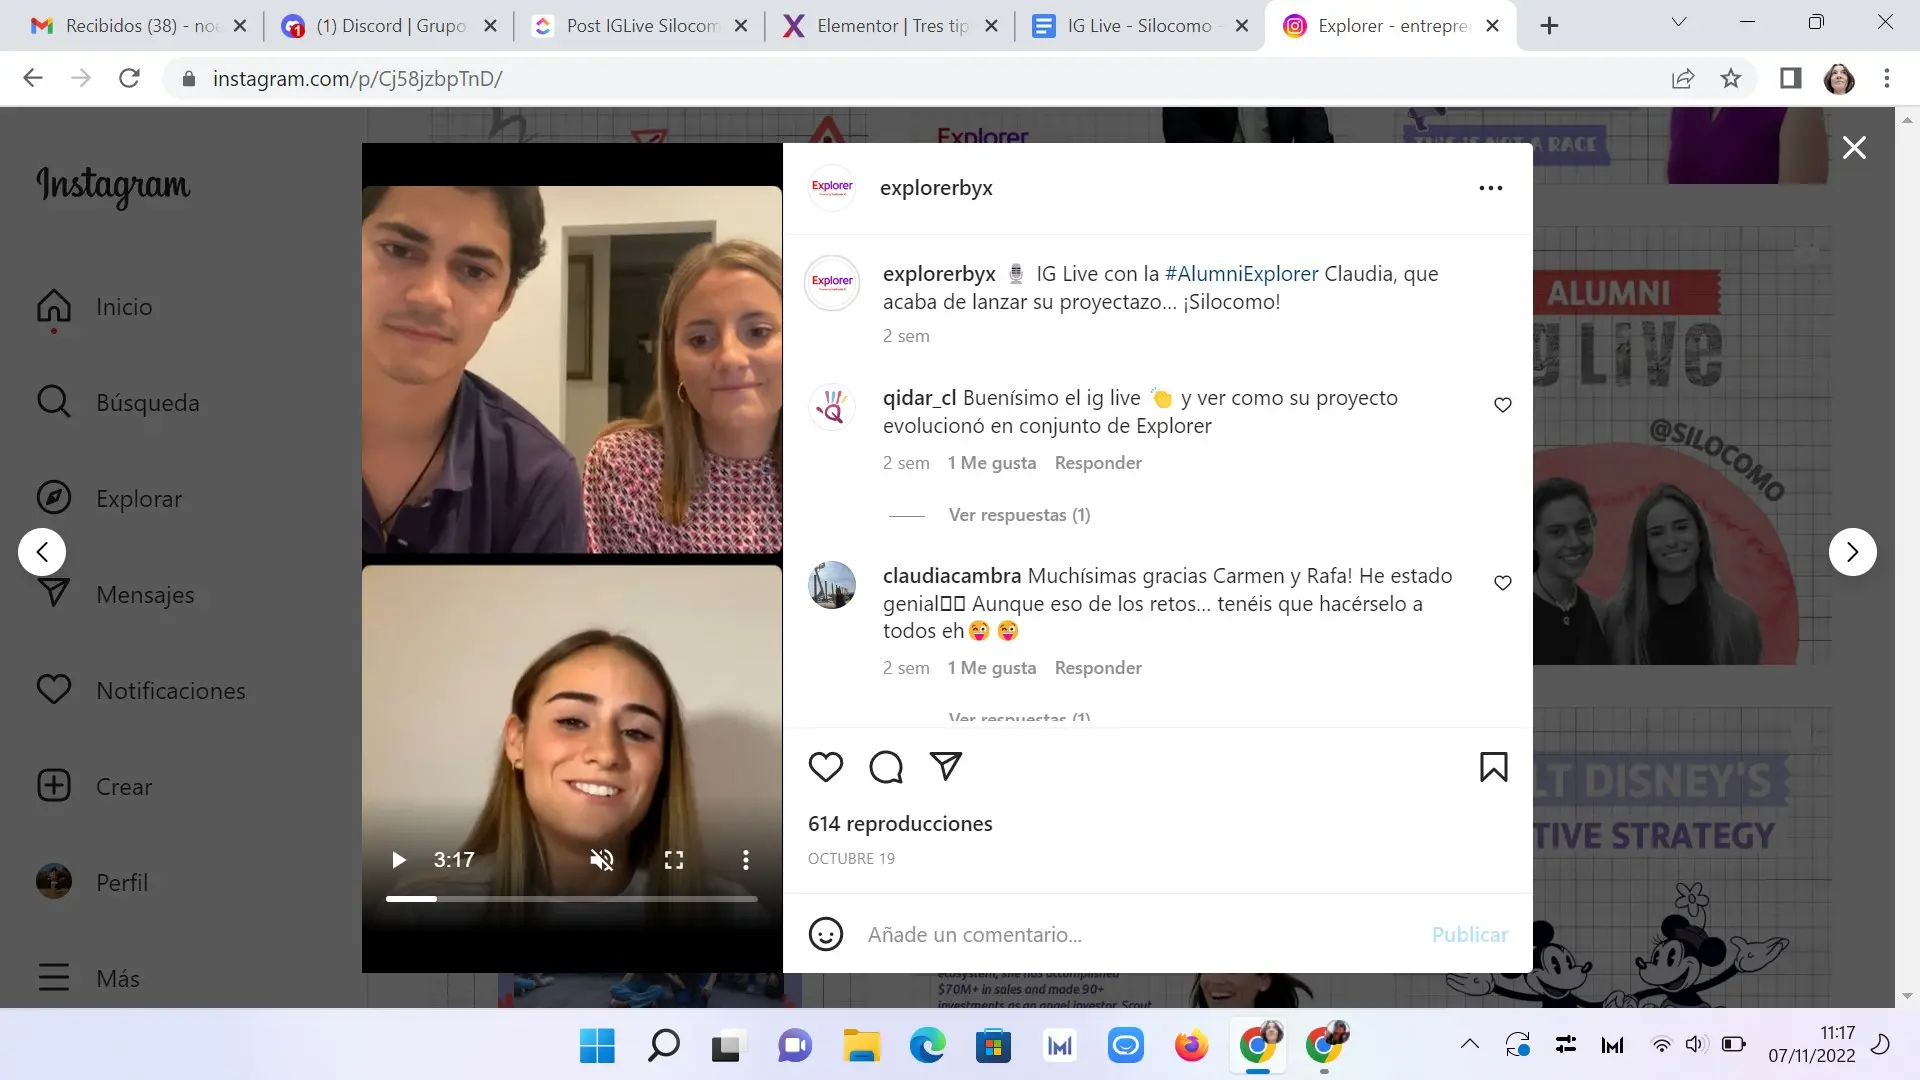Open a new browser tab
This screenshot has height=1080, width=1920.
click(1549, 26)
